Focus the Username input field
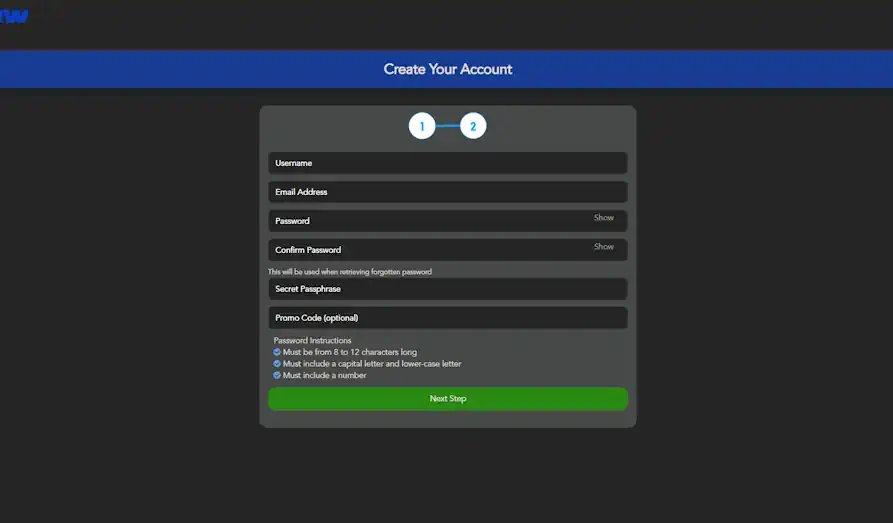 click(x=448, y=163)
